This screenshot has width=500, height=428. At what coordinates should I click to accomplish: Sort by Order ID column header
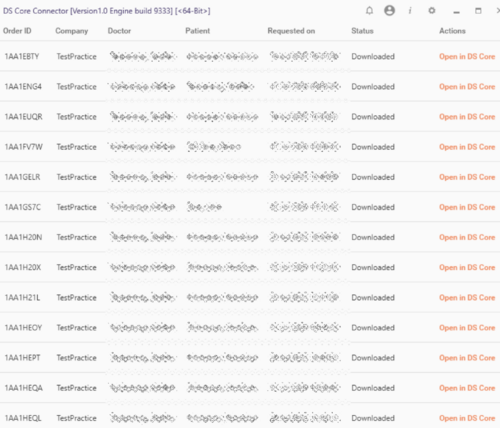17,31
